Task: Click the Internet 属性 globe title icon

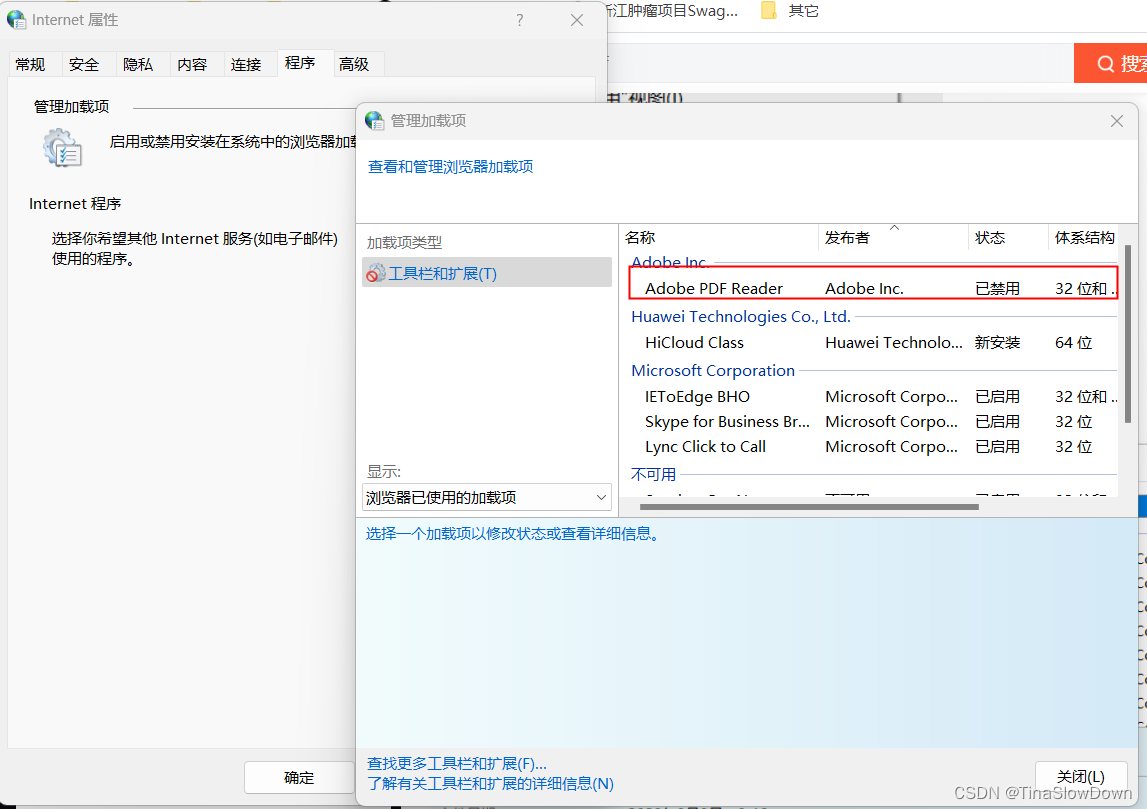Action: click(16, 20)
